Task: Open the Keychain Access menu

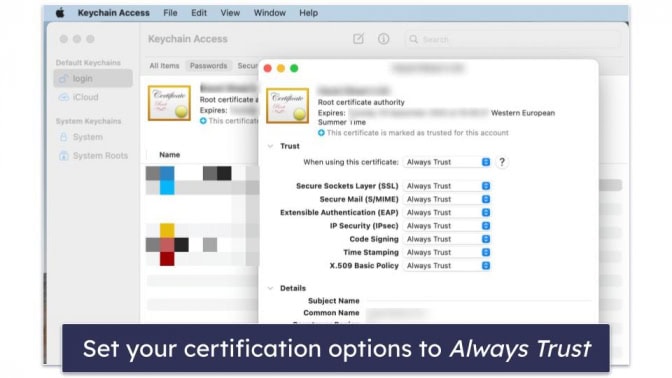Action: 114,13
